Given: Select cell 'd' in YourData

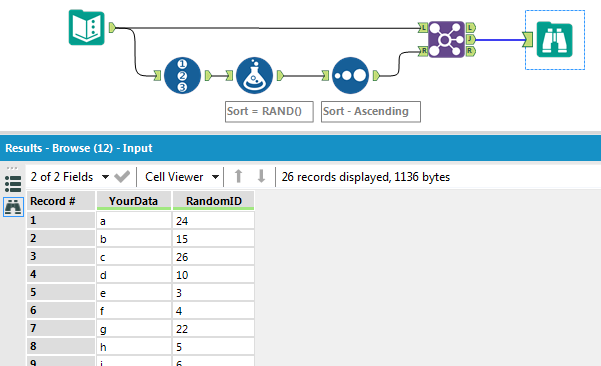Looking at the screenshot, I should 133,275.
